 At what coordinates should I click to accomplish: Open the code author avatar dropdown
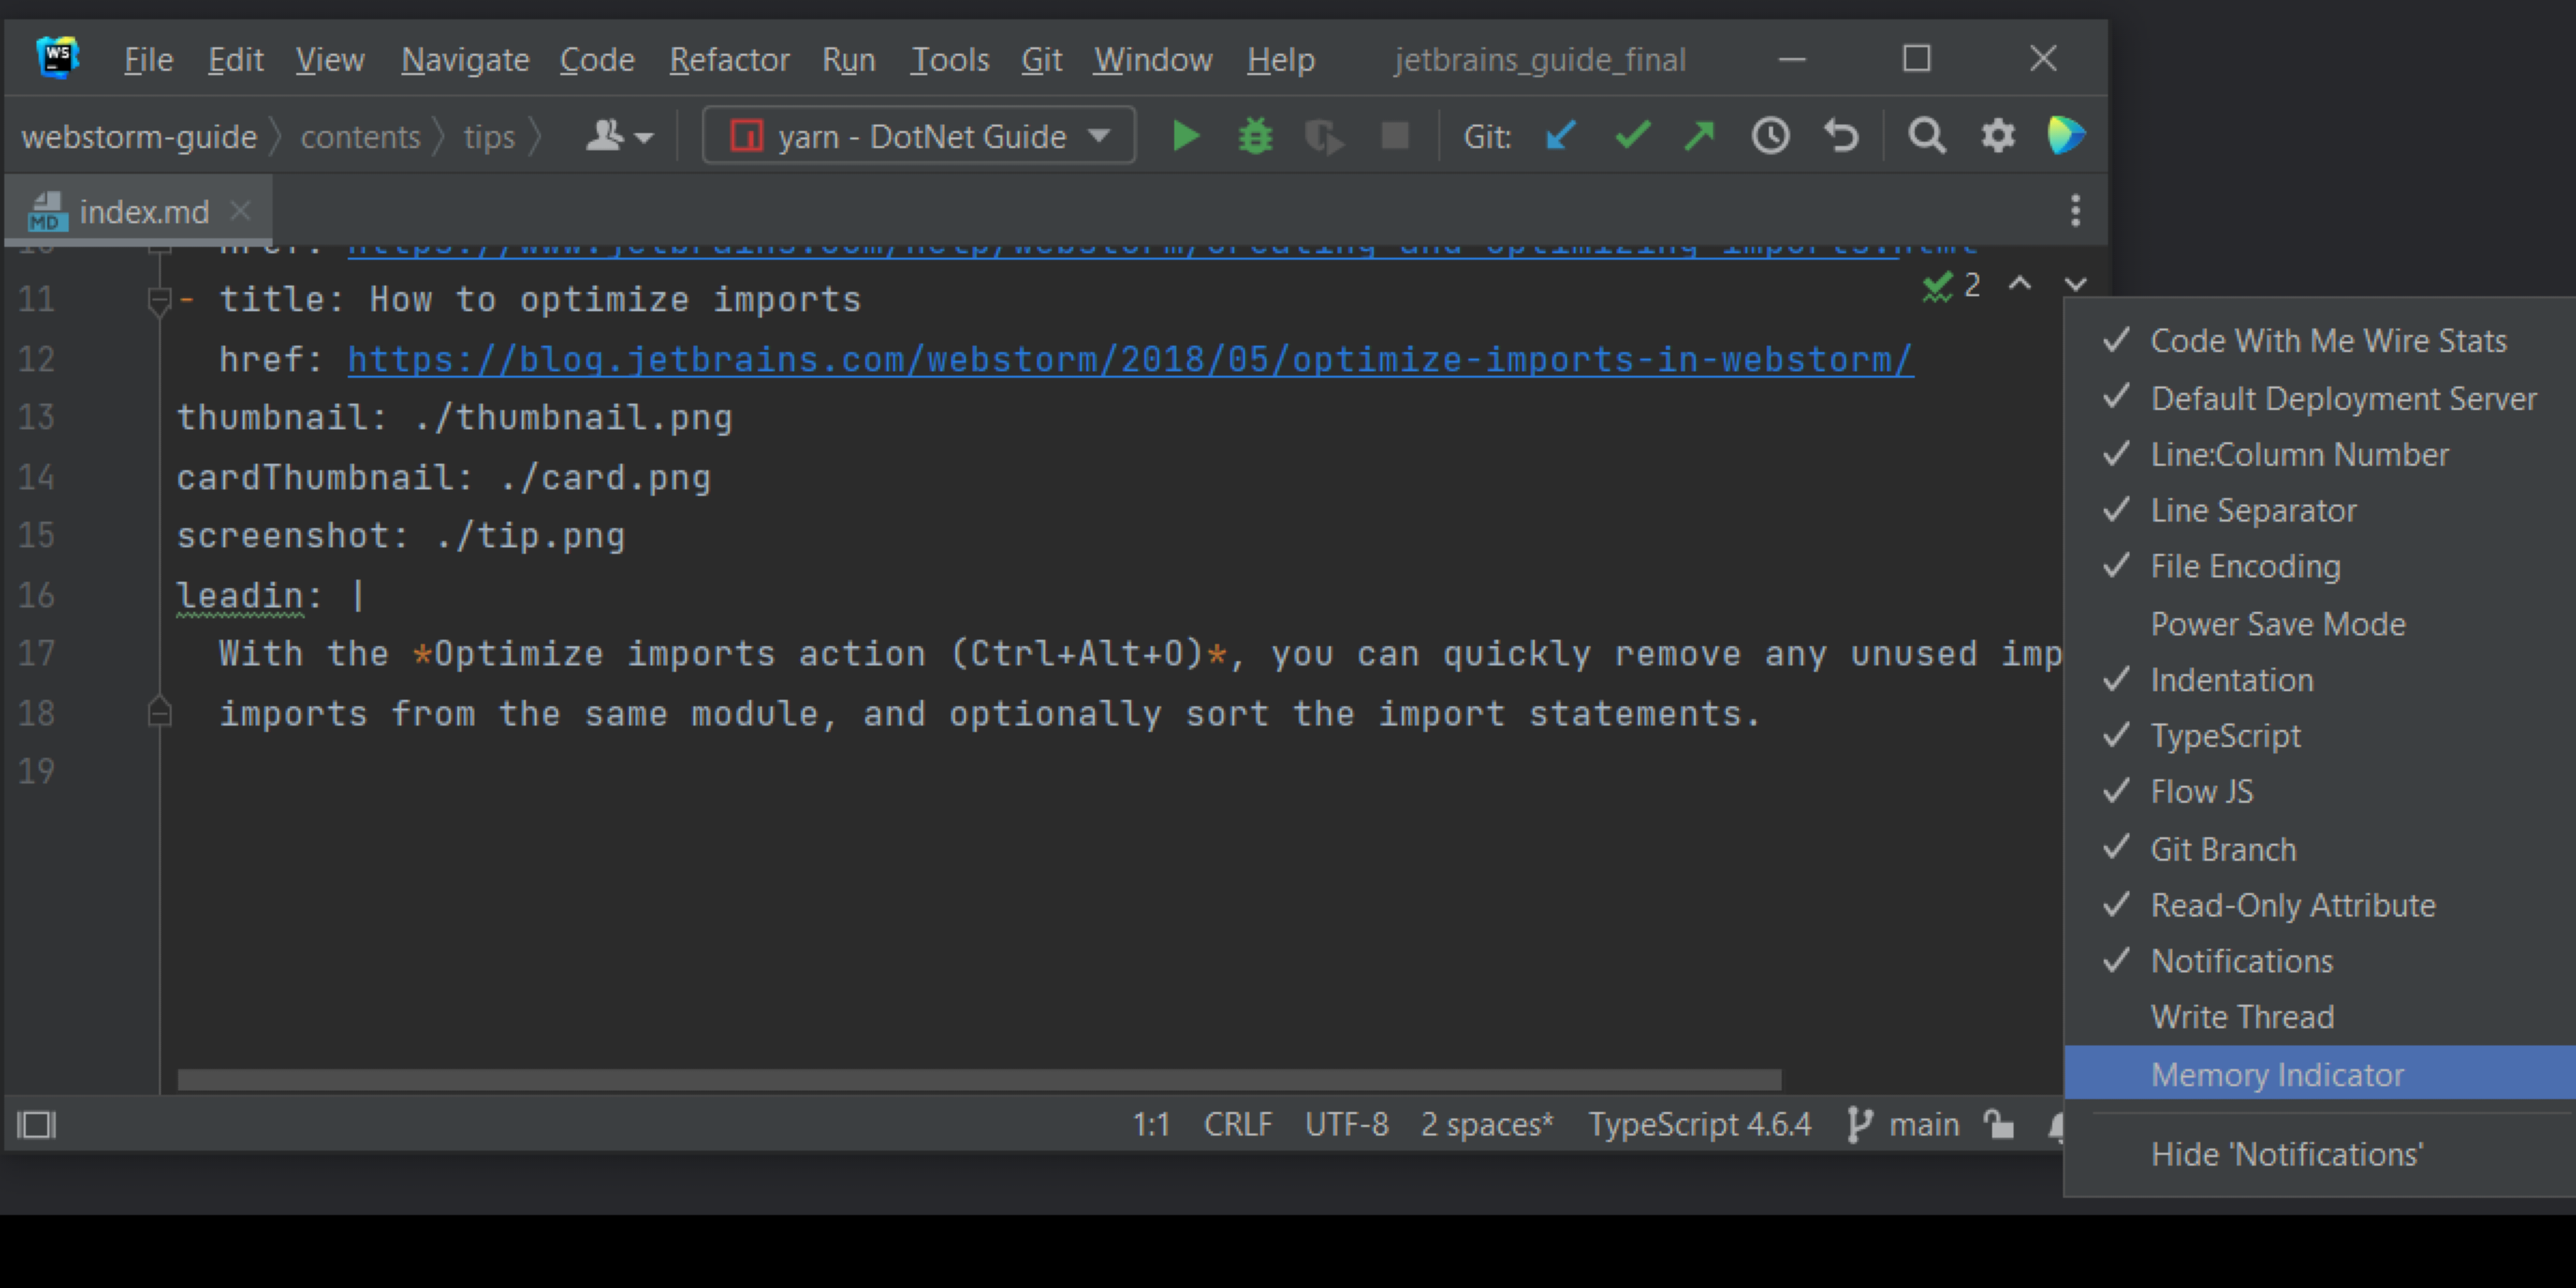[x=619, y=135]
